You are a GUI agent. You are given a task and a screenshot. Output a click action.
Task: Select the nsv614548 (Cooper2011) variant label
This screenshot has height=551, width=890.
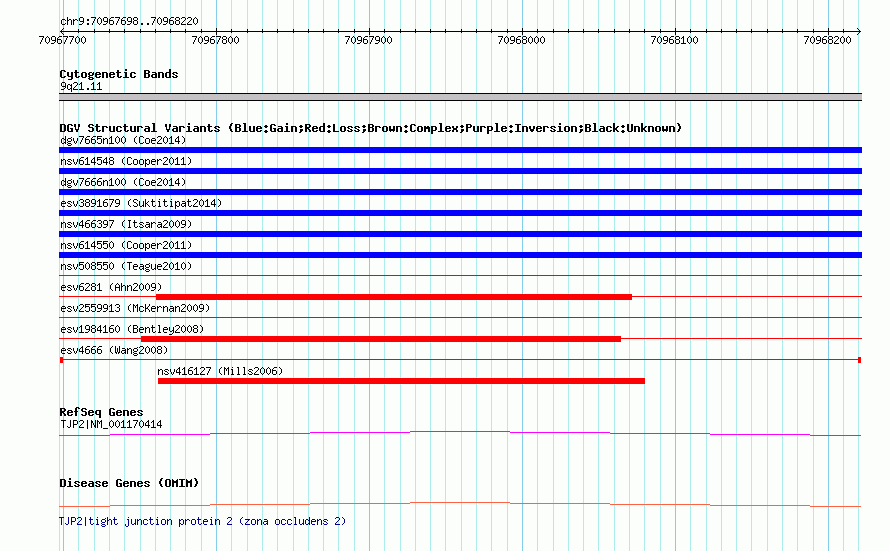126,161
